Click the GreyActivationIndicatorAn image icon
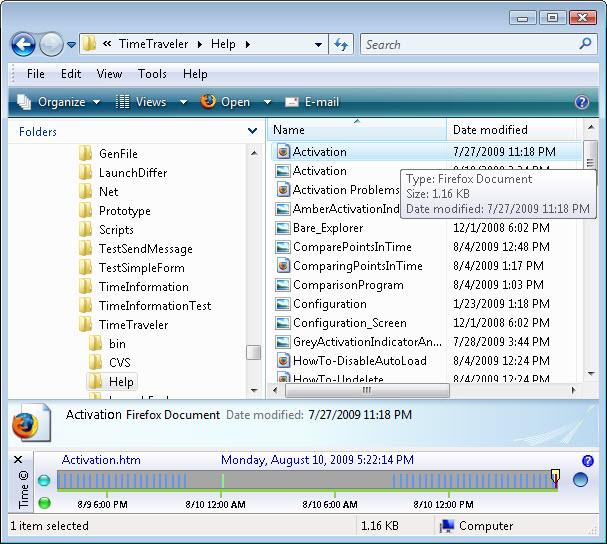Image resolution: width=607 pixels, height=544 pixels. point(283,342)
